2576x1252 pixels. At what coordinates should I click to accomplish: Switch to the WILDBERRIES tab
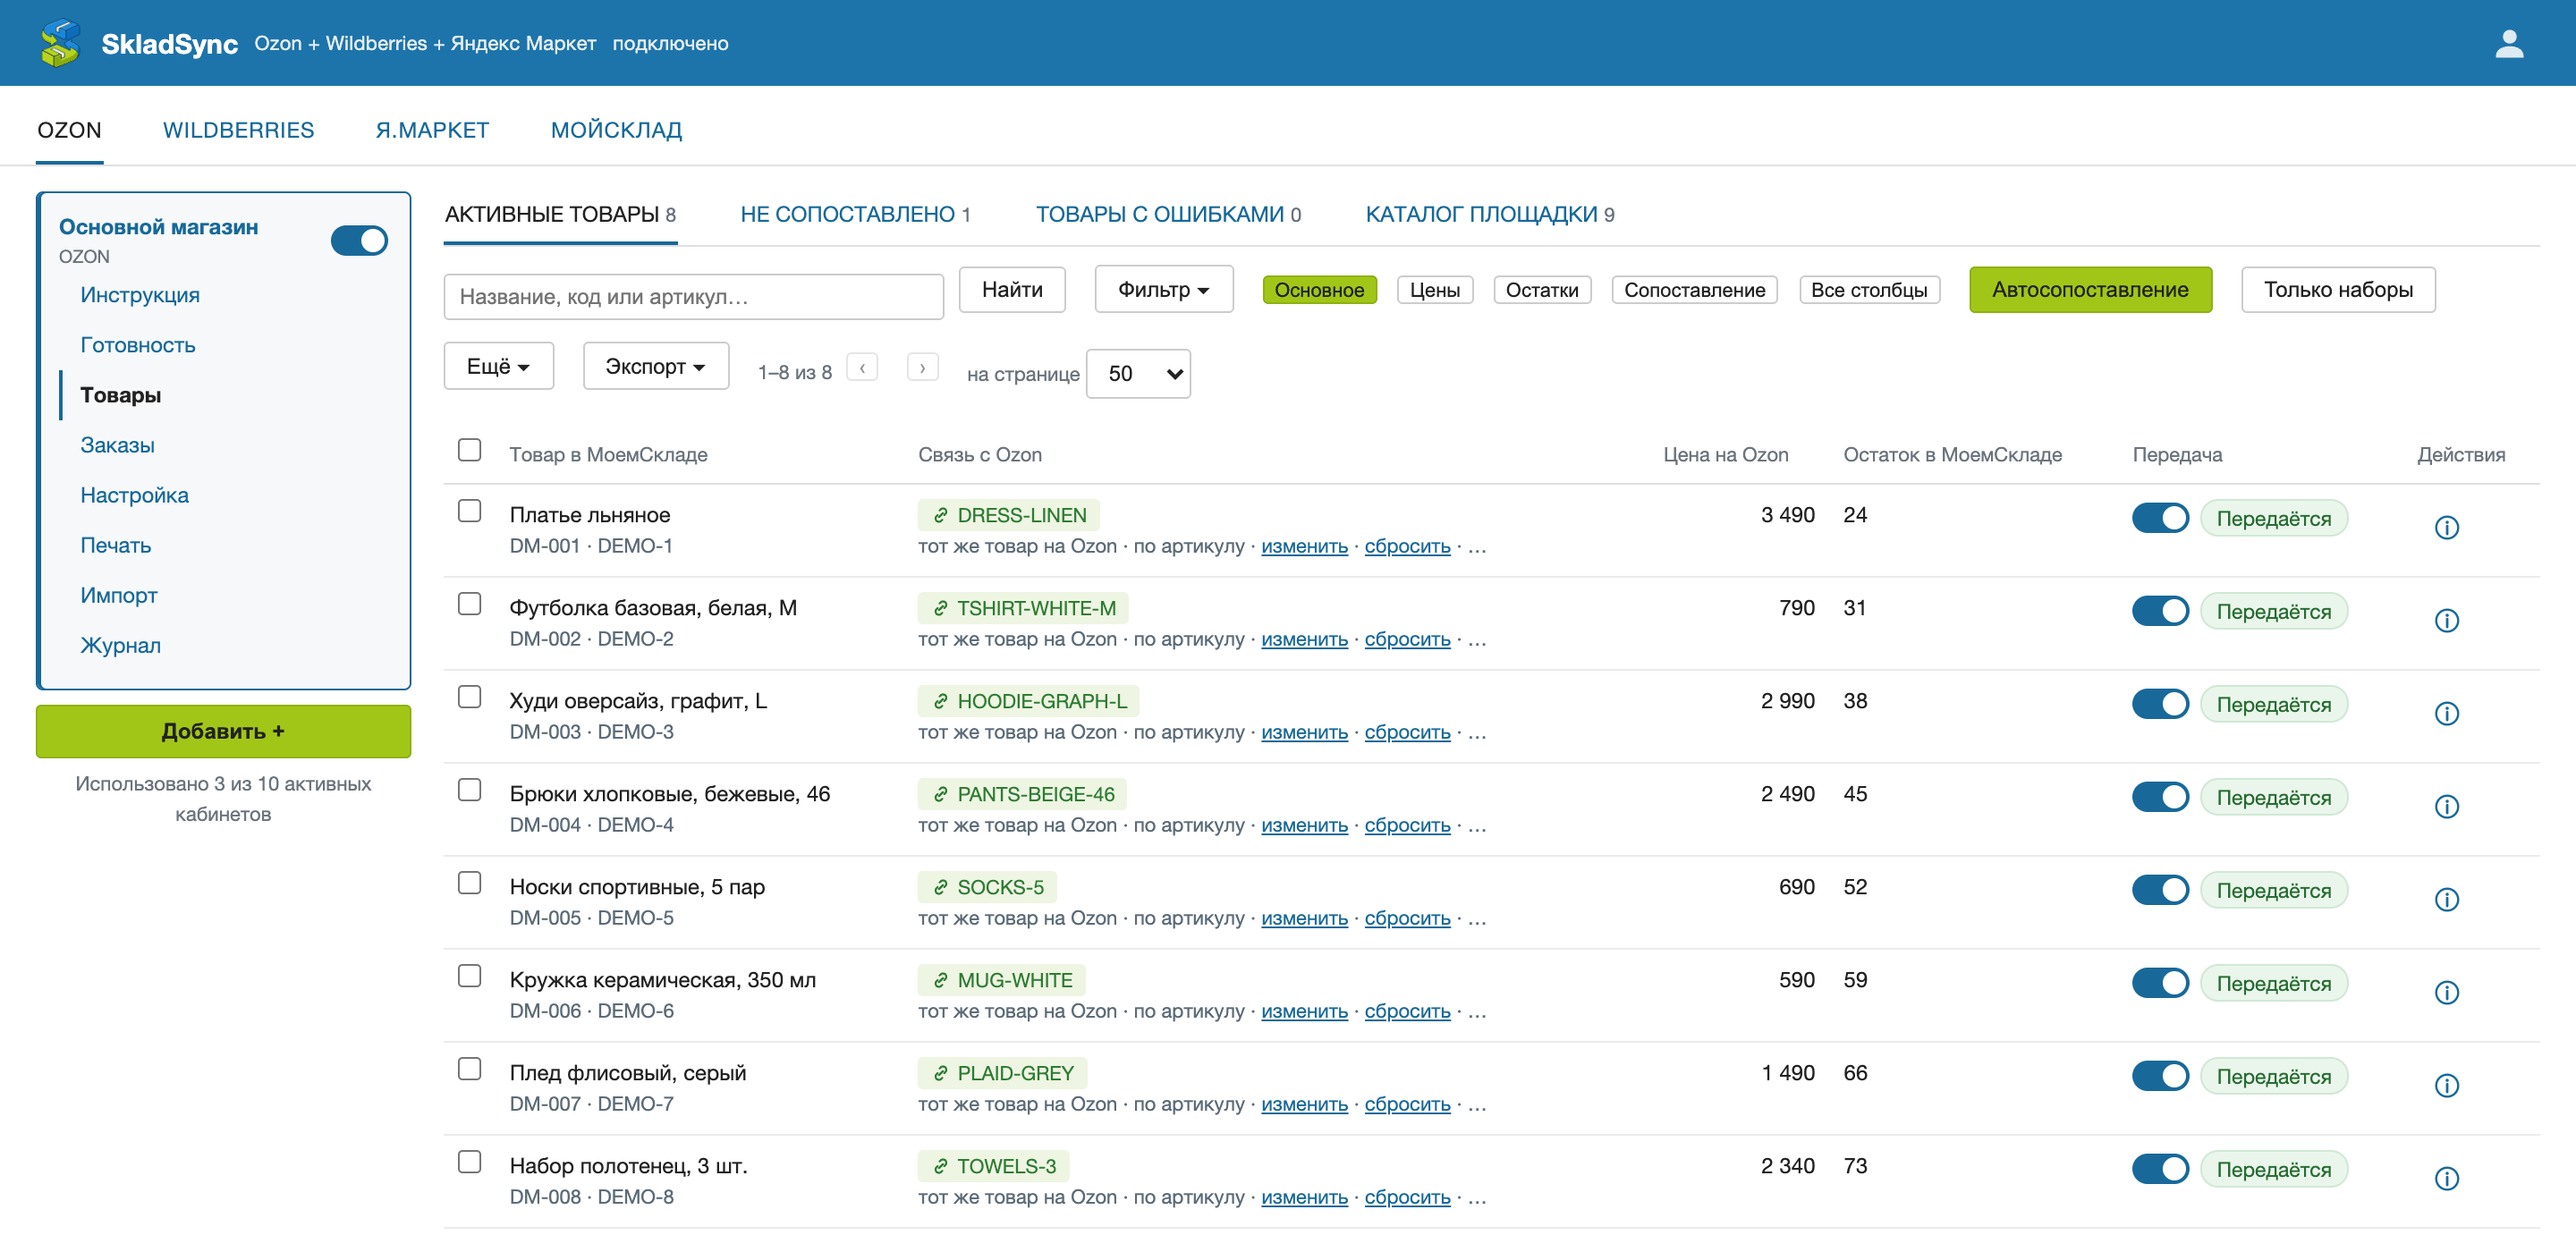pyautogui.click(x=238, y=130)
